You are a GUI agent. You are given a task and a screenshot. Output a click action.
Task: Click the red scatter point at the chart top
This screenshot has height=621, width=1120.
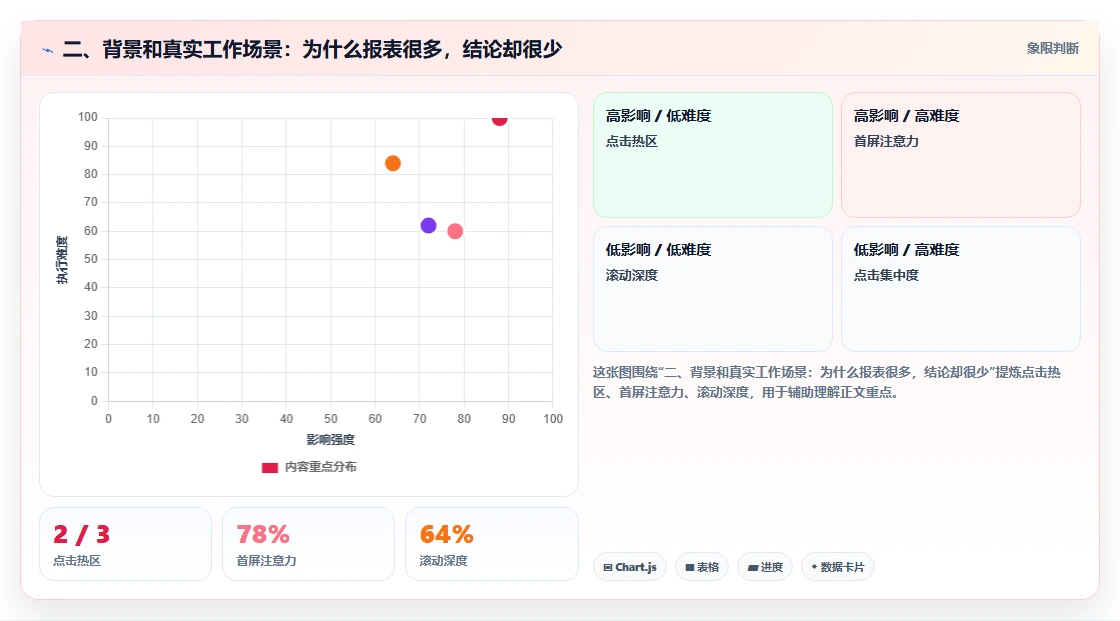pos(499,119)
